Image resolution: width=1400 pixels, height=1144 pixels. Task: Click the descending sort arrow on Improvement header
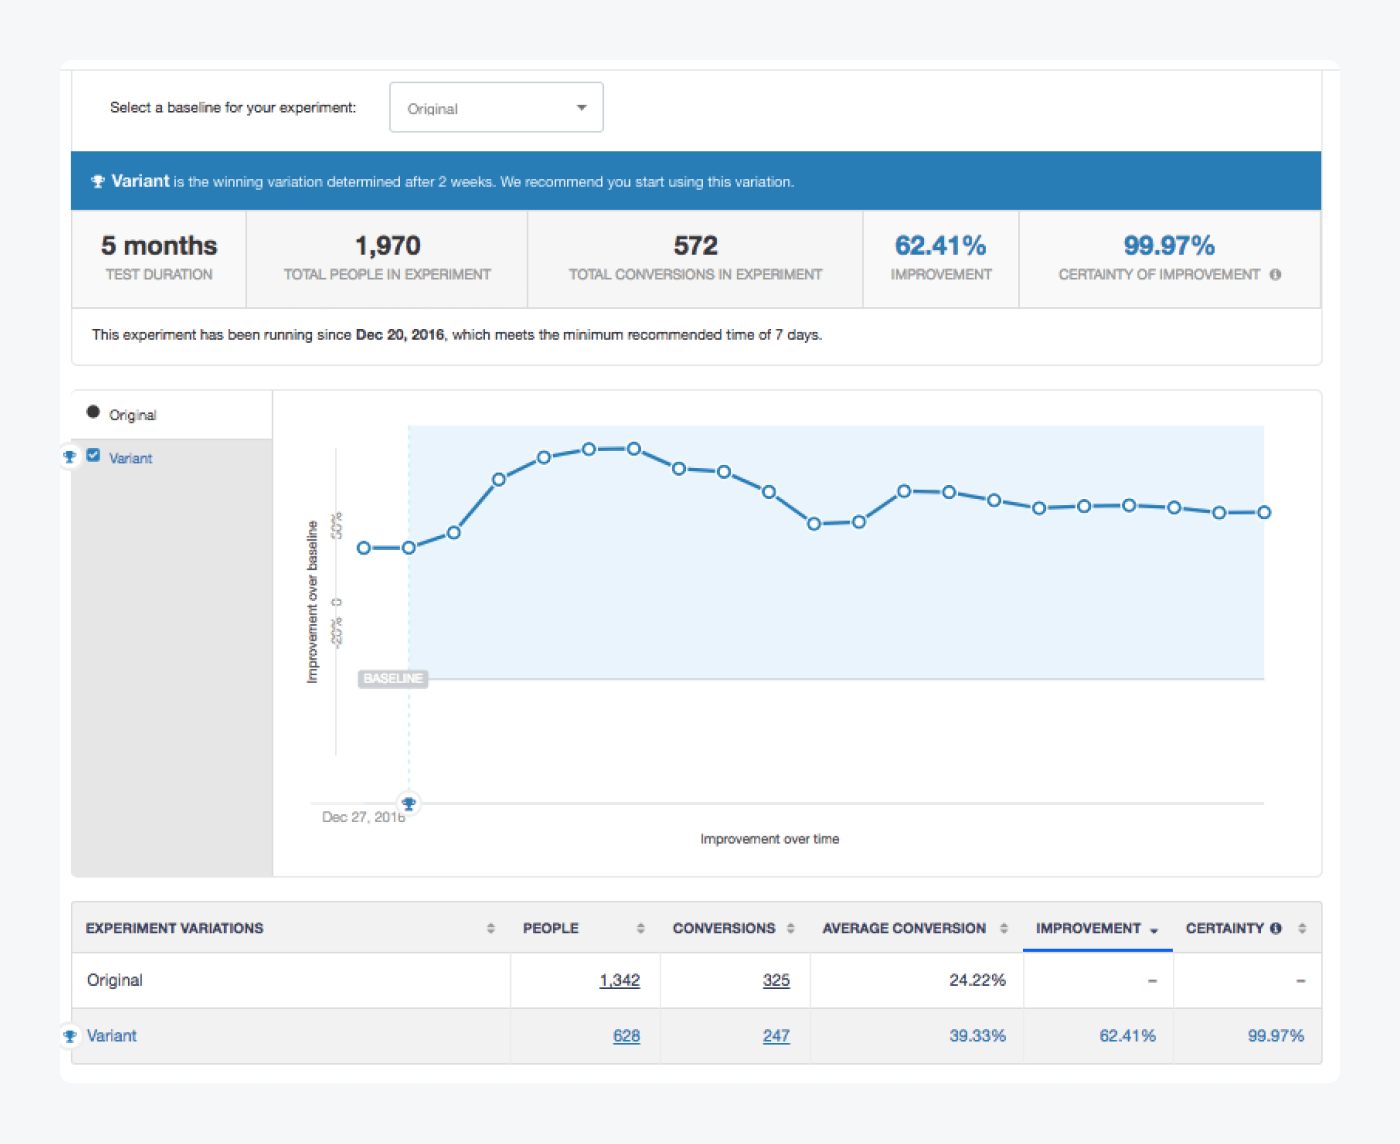coord(1156,929)
